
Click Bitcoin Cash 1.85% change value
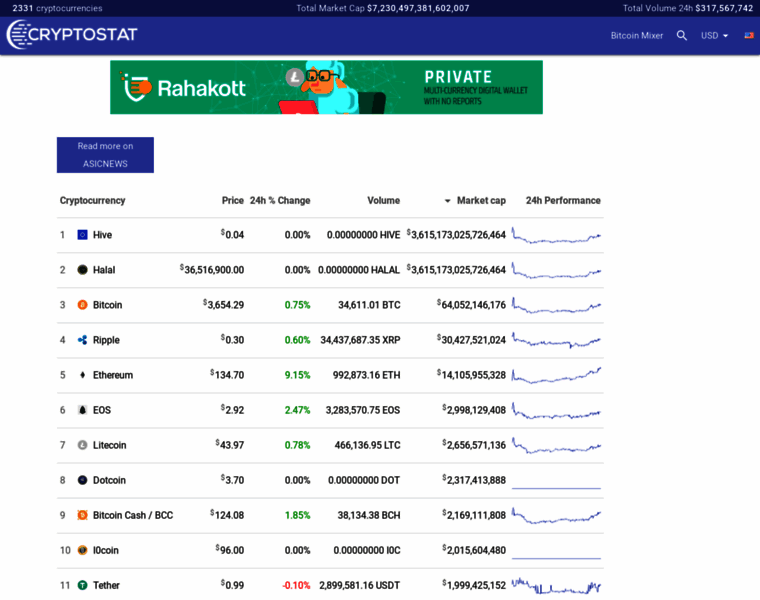click(297, 515)
